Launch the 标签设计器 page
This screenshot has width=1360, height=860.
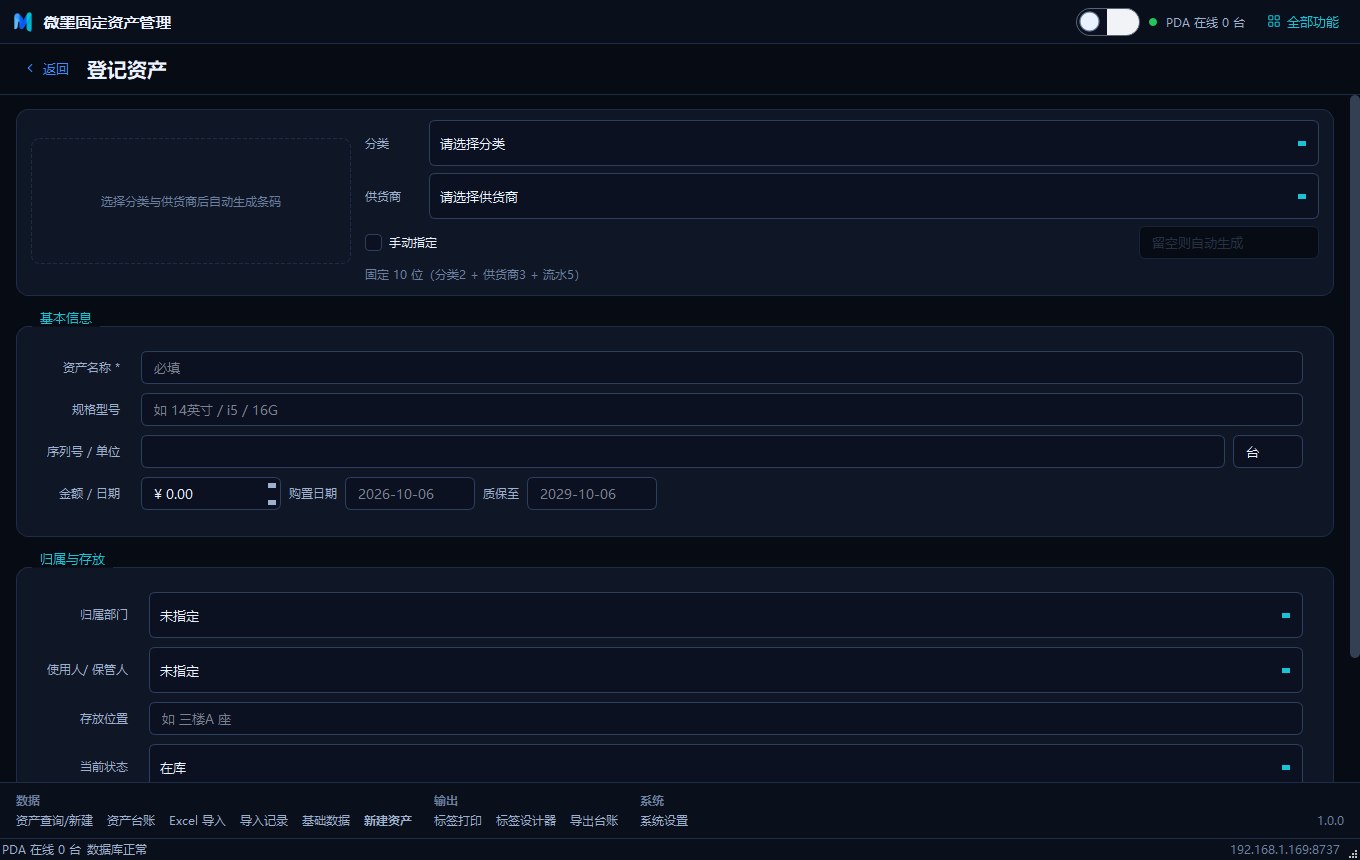(x=526, y=821)
